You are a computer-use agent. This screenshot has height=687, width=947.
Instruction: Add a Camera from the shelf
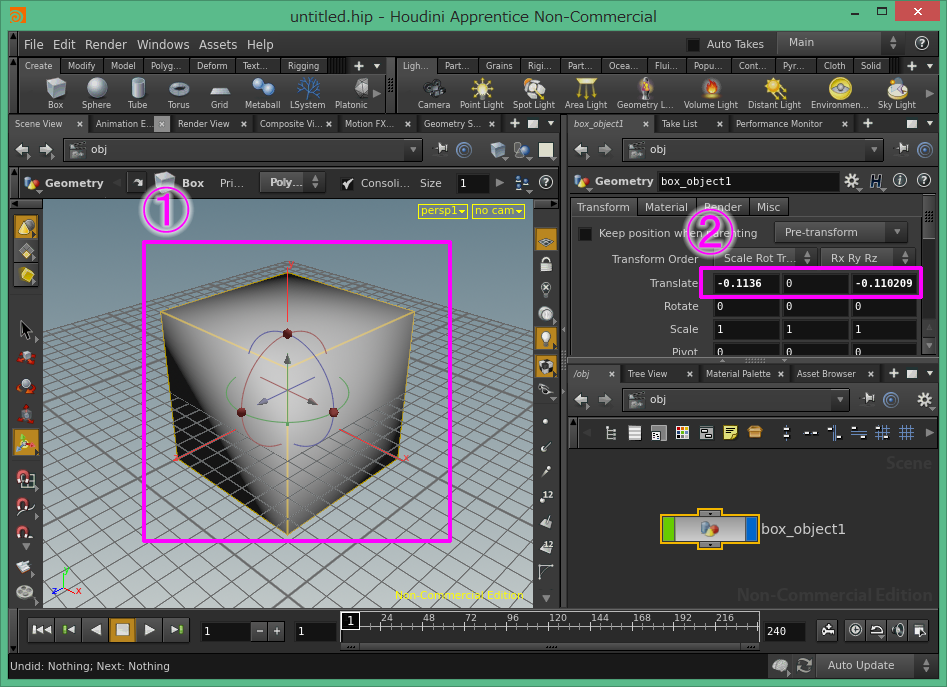(x=434, y=92)
